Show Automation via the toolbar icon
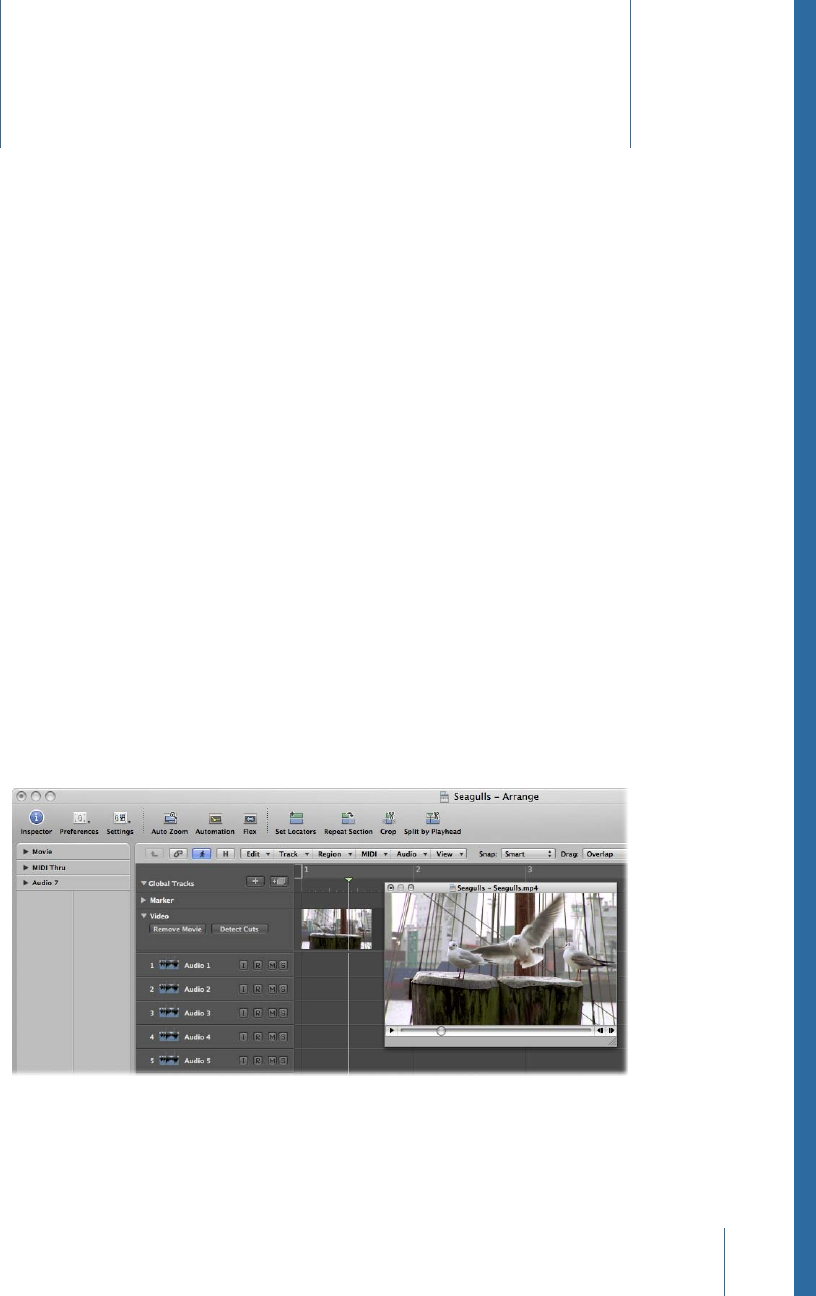Screen dimensions: 816x1296 [x=215, y=817]
